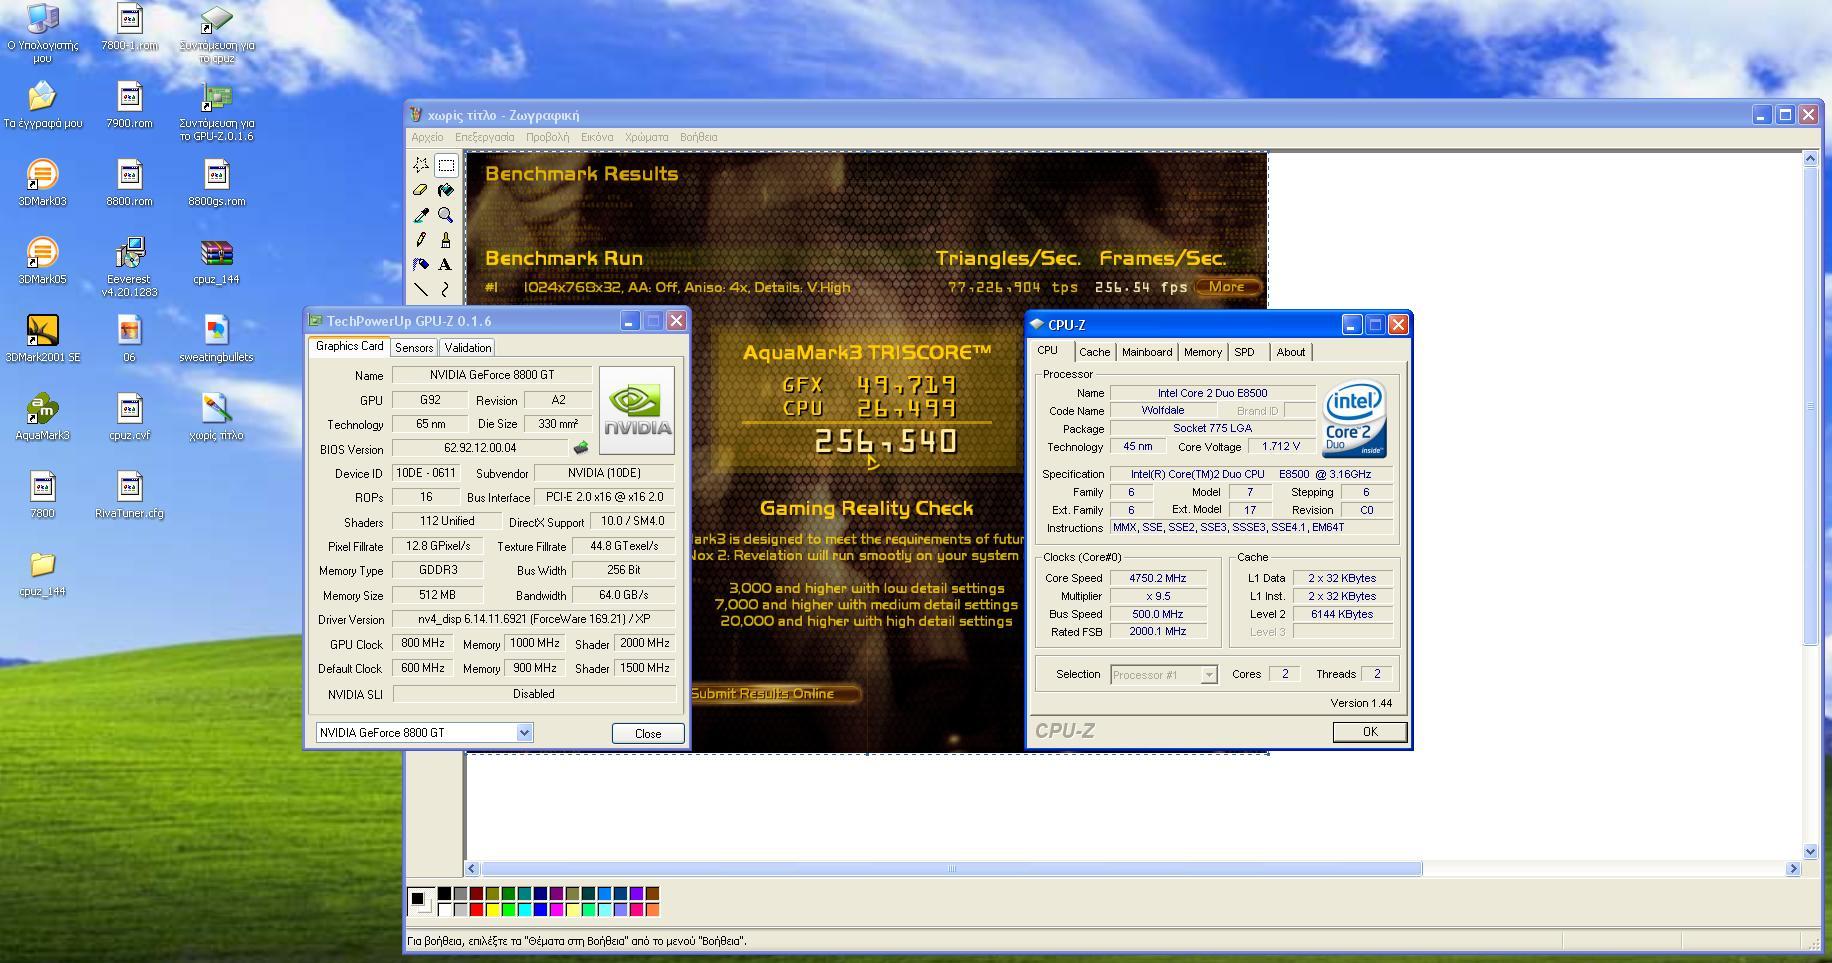This screenshot has width=1832, height=963.
Task: Select the Airbrush spray can tool
Action: click(x=421, y=265)
